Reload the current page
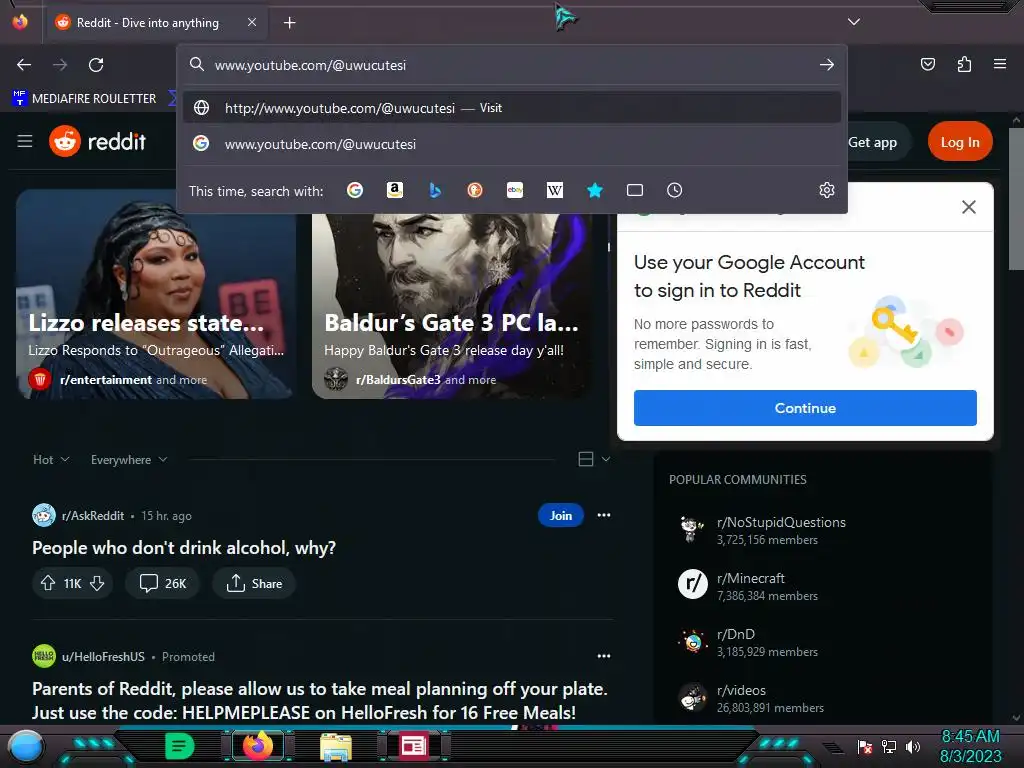This screenshot has width=1024, height=768. point(96,65)
